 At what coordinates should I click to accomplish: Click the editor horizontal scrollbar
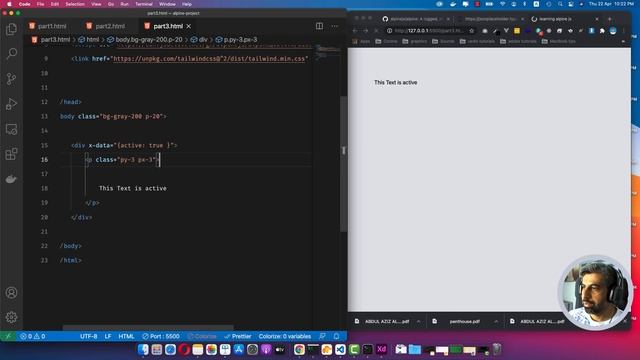point(148,327)
